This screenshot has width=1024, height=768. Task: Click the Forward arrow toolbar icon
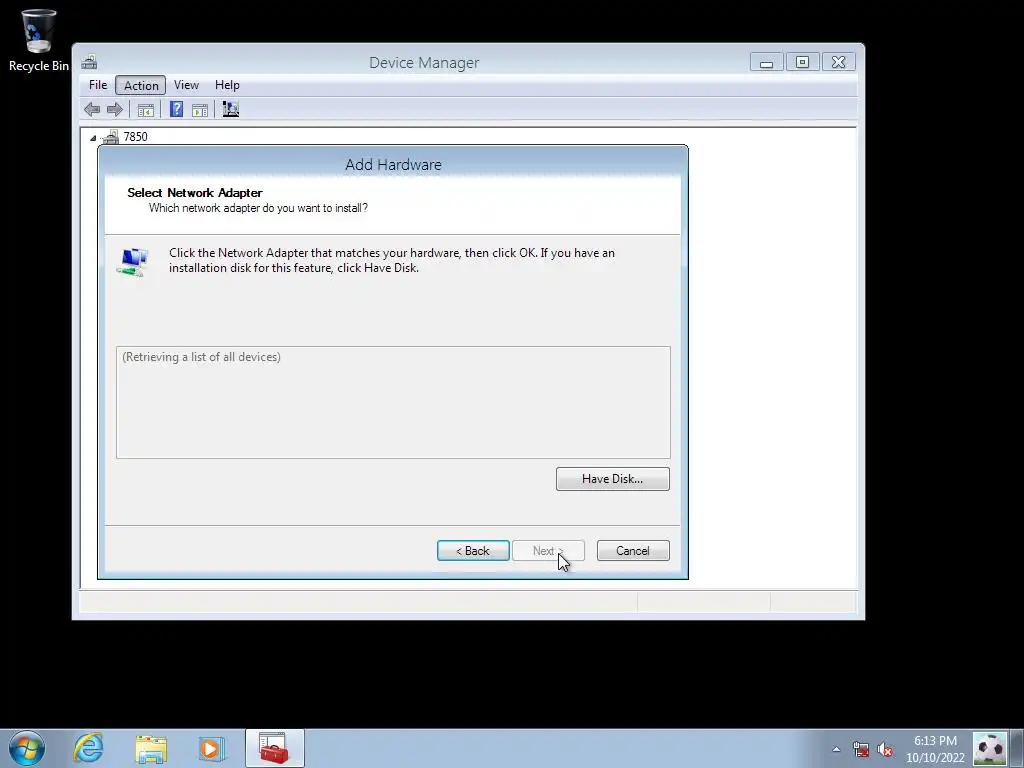click(x=115, y=110)
